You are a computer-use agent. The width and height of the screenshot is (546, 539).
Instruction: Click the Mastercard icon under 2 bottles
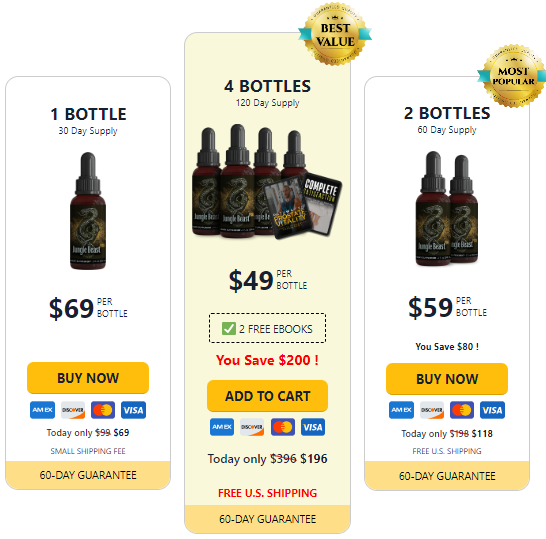pyautogui.click(x=462, y=410)
